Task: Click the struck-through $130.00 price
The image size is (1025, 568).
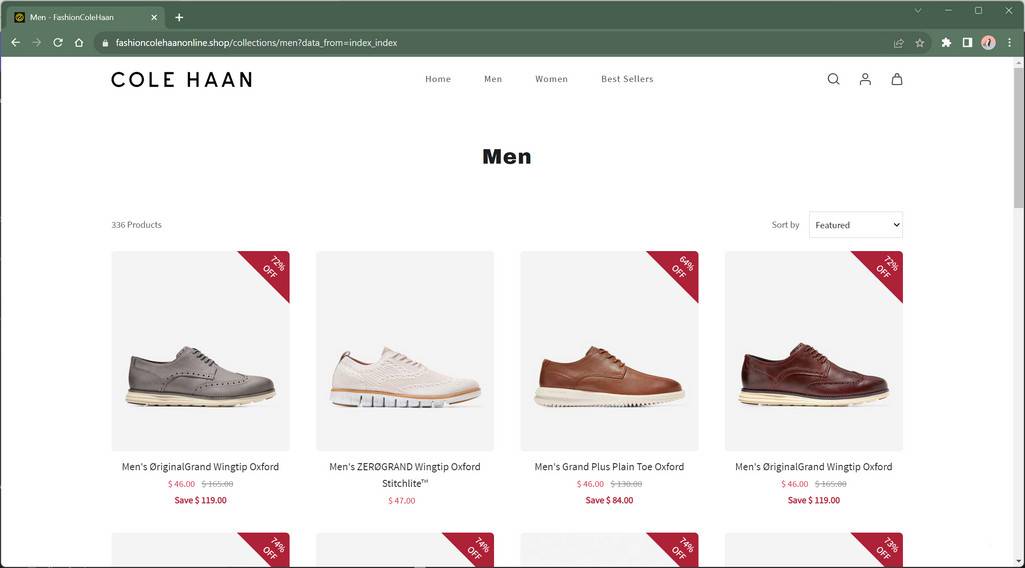Action: coord(626,484)
